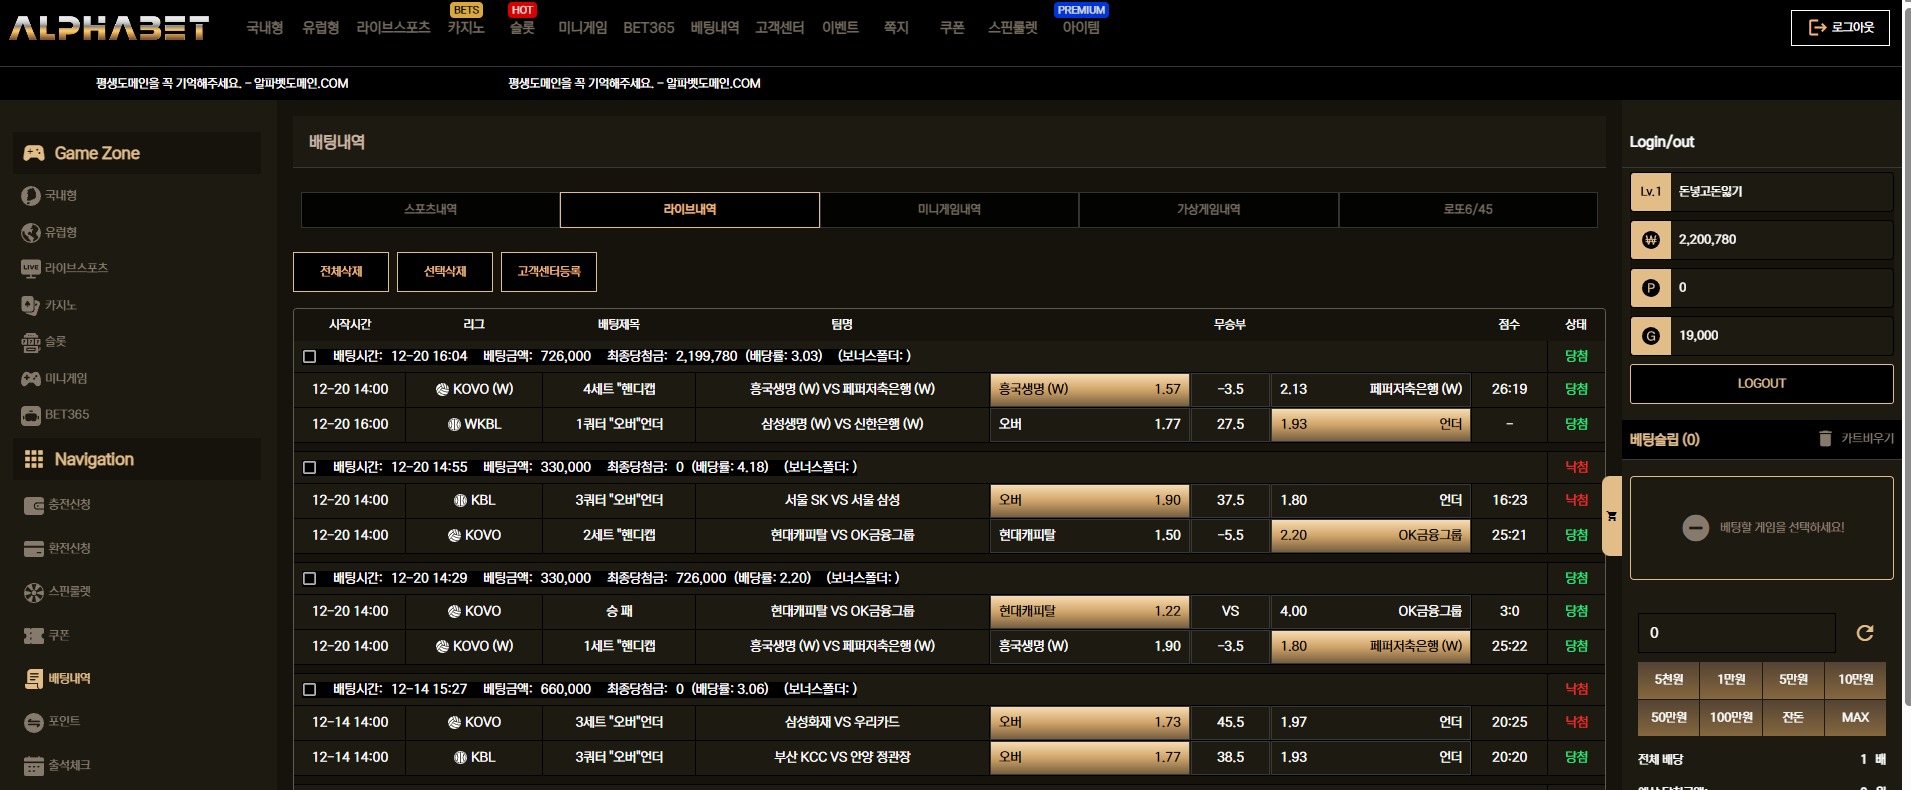The height and width of the screenshot is (790, 1911).
Task: Tick the checkbox for the 12-20 14:55 bet
Action: [310, 468]
